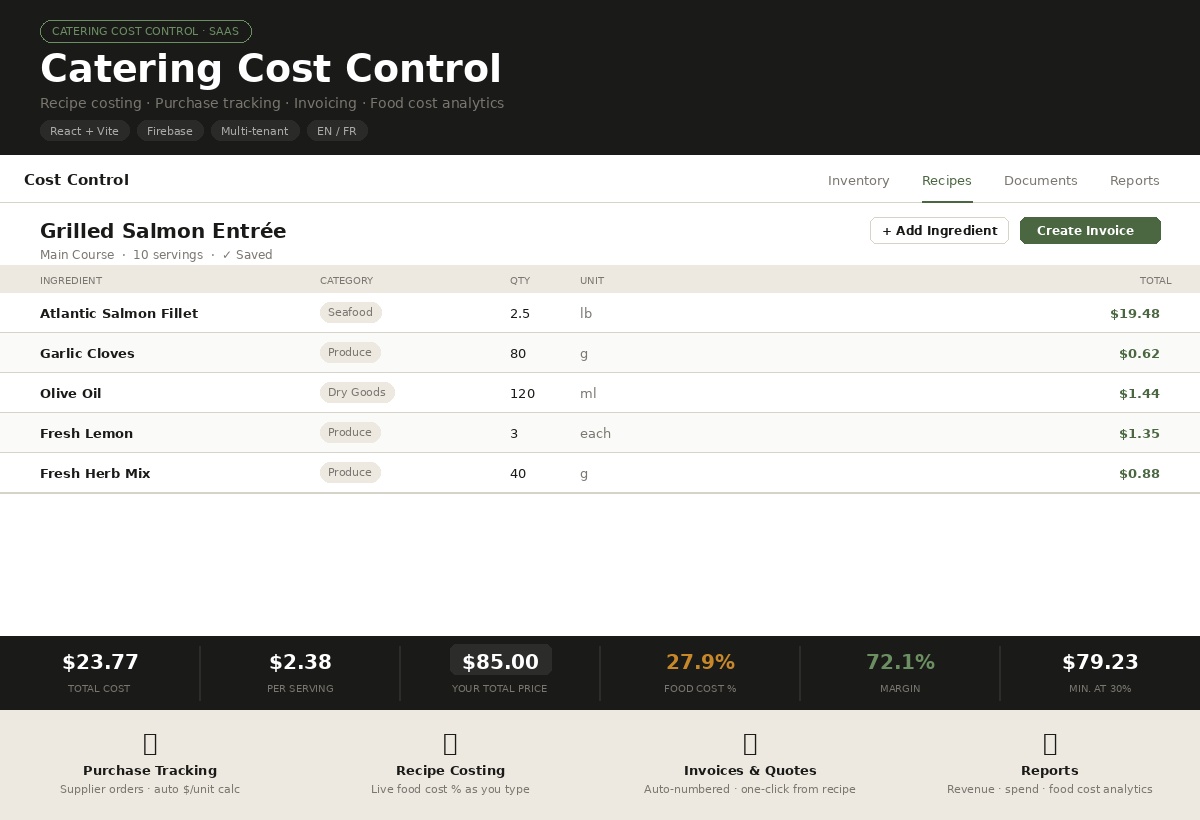The image size is (1200, 820).
Task: Click the Multi-tenant tag
Action: (255, 131)
